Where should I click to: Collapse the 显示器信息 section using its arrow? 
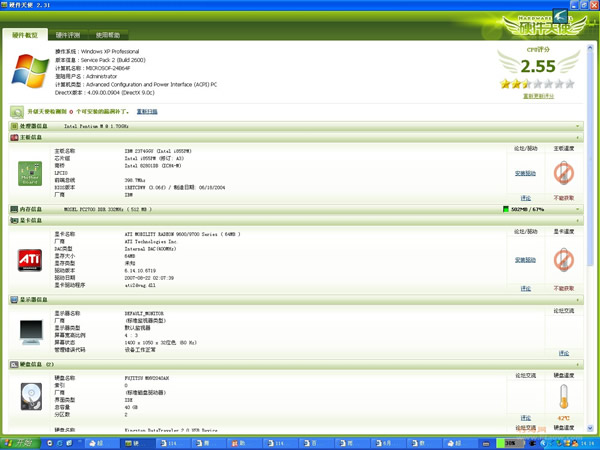[577, 300]
